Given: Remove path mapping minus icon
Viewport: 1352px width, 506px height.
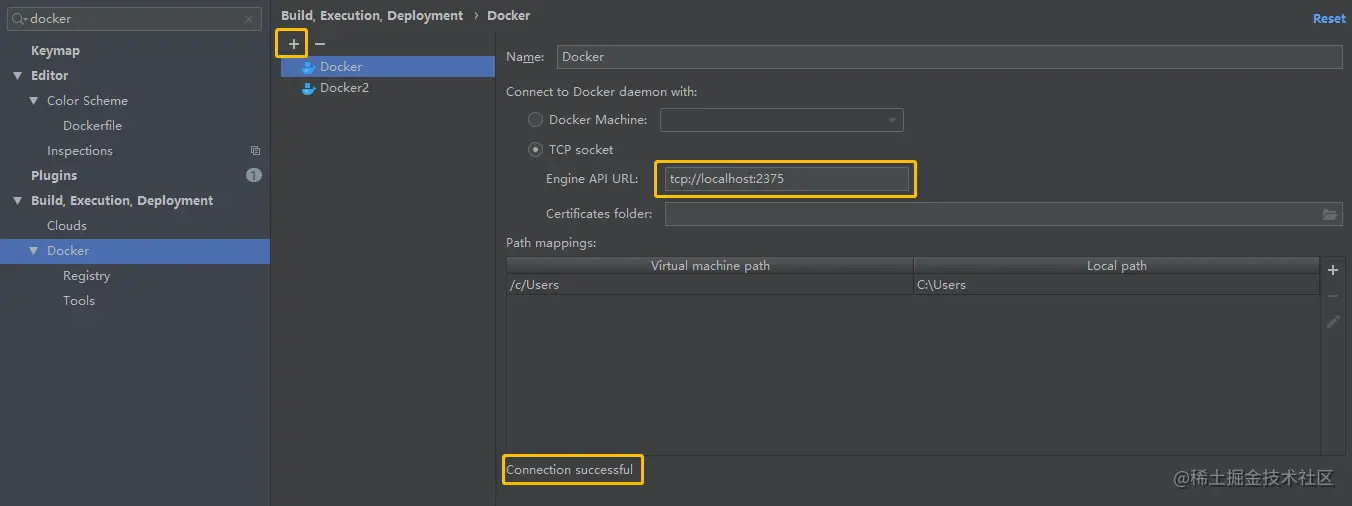Looking at the screenshot, I should coord(1333,296).
